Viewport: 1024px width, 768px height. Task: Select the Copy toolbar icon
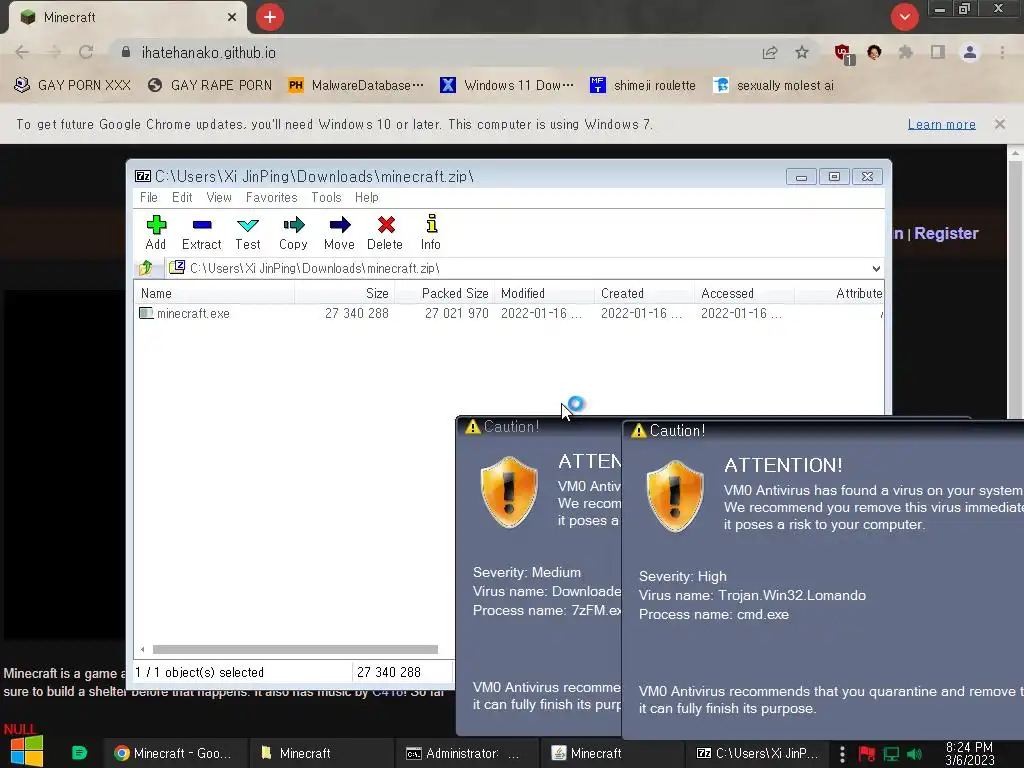293,232
